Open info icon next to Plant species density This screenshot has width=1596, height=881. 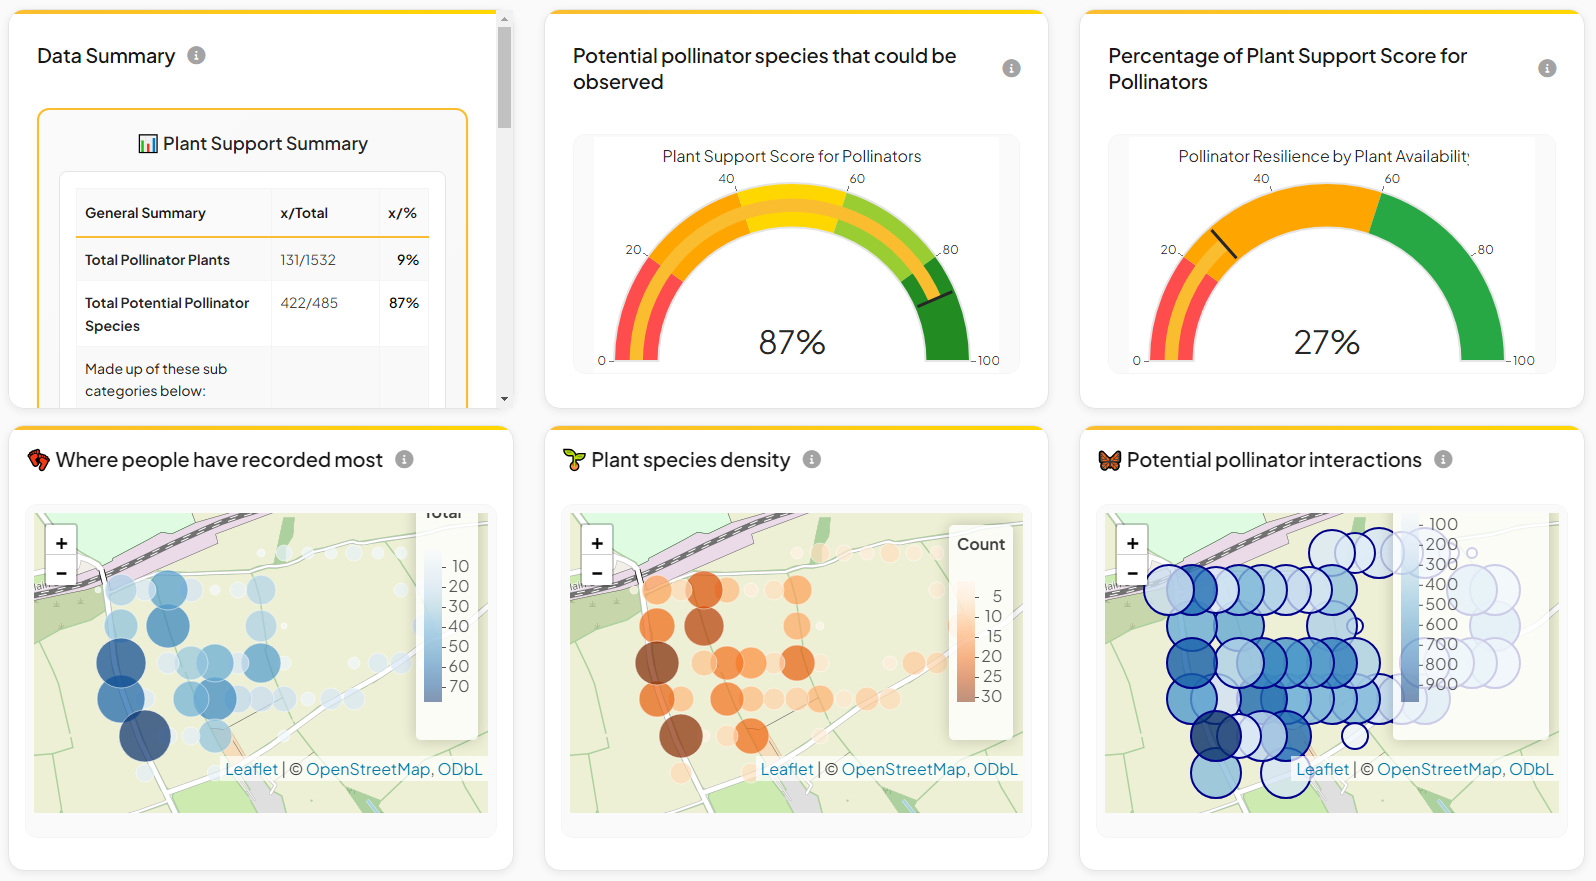click(x=812, y=459)
